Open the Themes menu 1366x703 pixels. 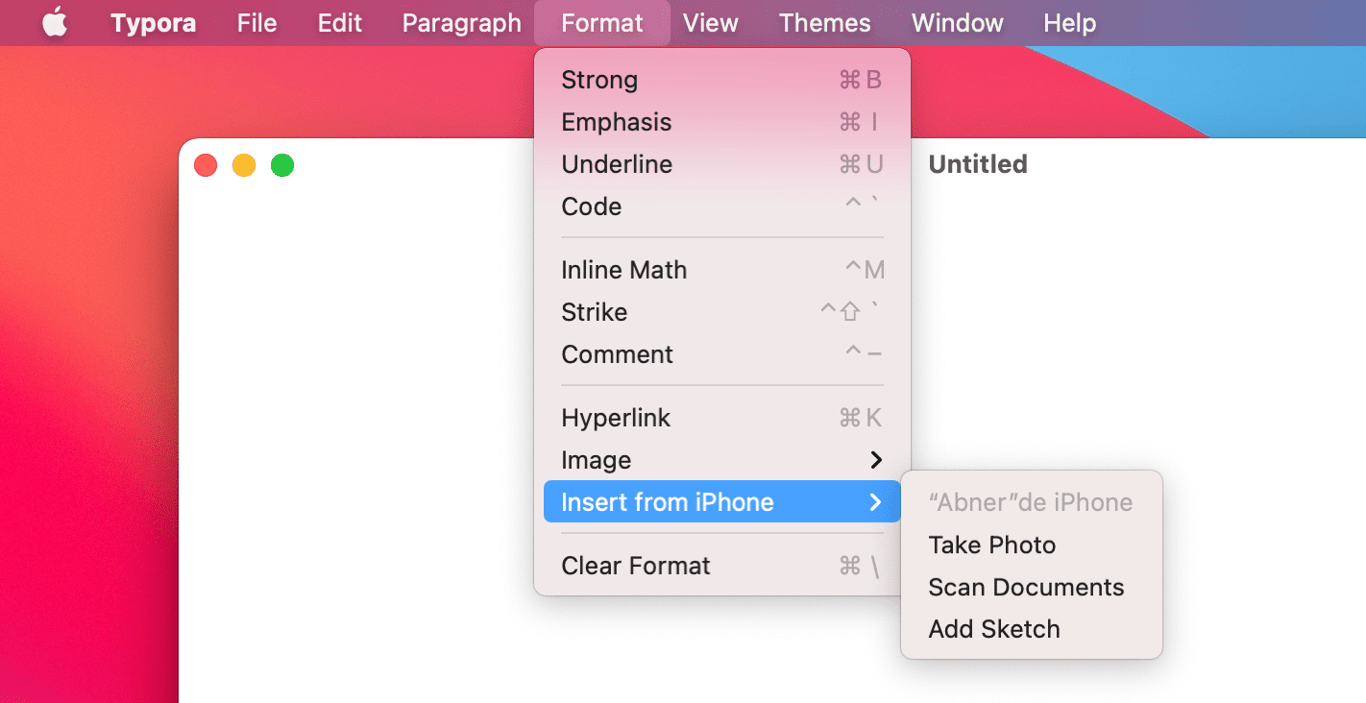point(824,23)
